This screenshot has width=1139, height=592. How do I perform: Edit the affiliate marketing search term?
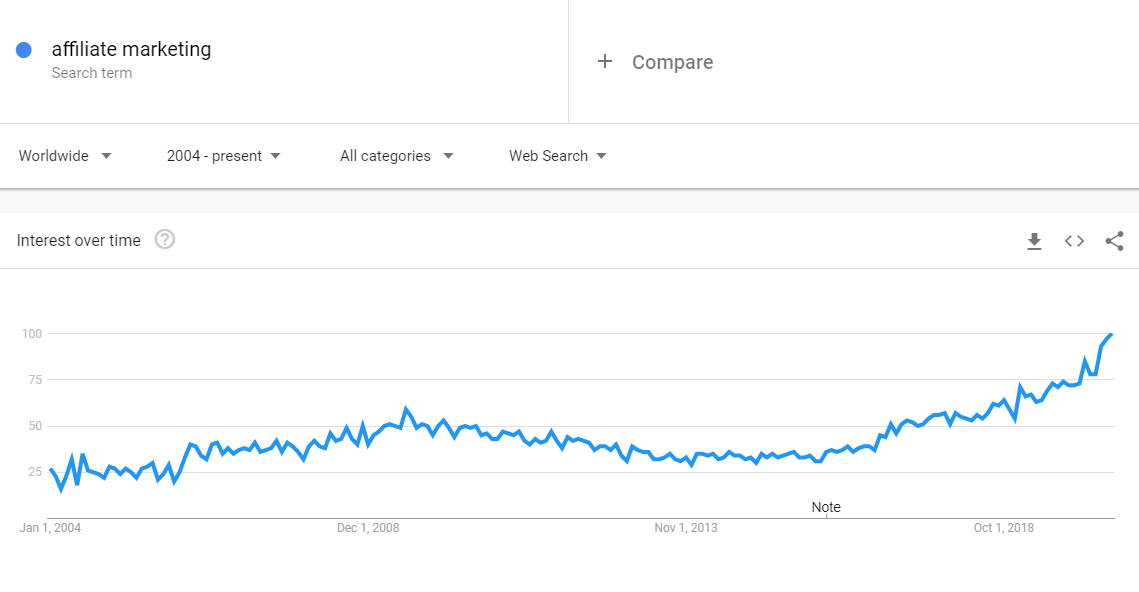pyautogui.click(x=131, y=49)
